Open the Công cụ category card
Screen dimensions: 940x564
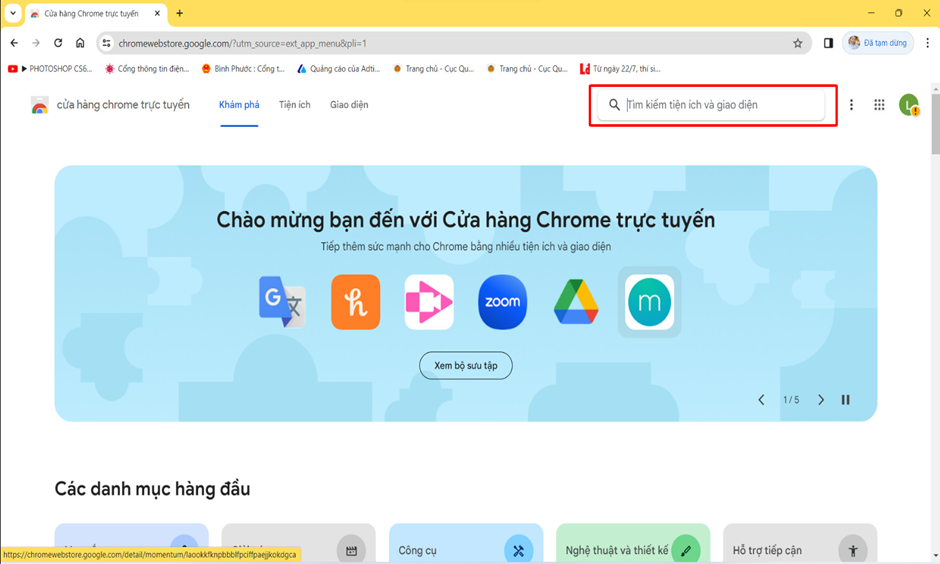[466, 544]
